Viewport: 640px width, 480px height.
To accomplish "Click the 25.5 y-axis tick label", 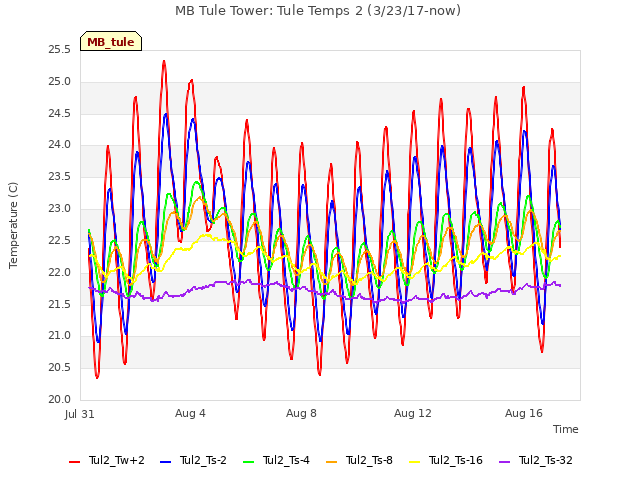I will tap(60, 50).
